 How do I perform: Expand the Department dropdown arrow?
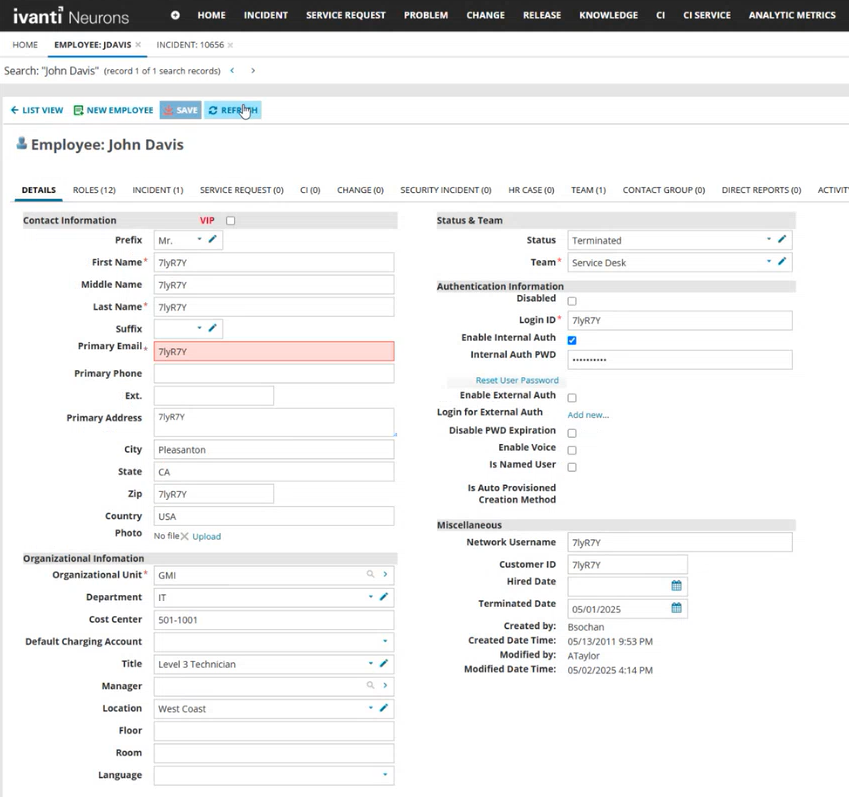tap(370, 597)
